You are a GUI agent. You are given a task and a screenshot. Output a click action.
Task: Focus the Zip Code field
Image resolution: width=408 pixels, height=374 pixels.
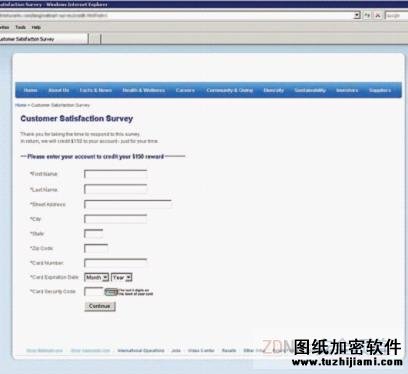pos(96,248)
